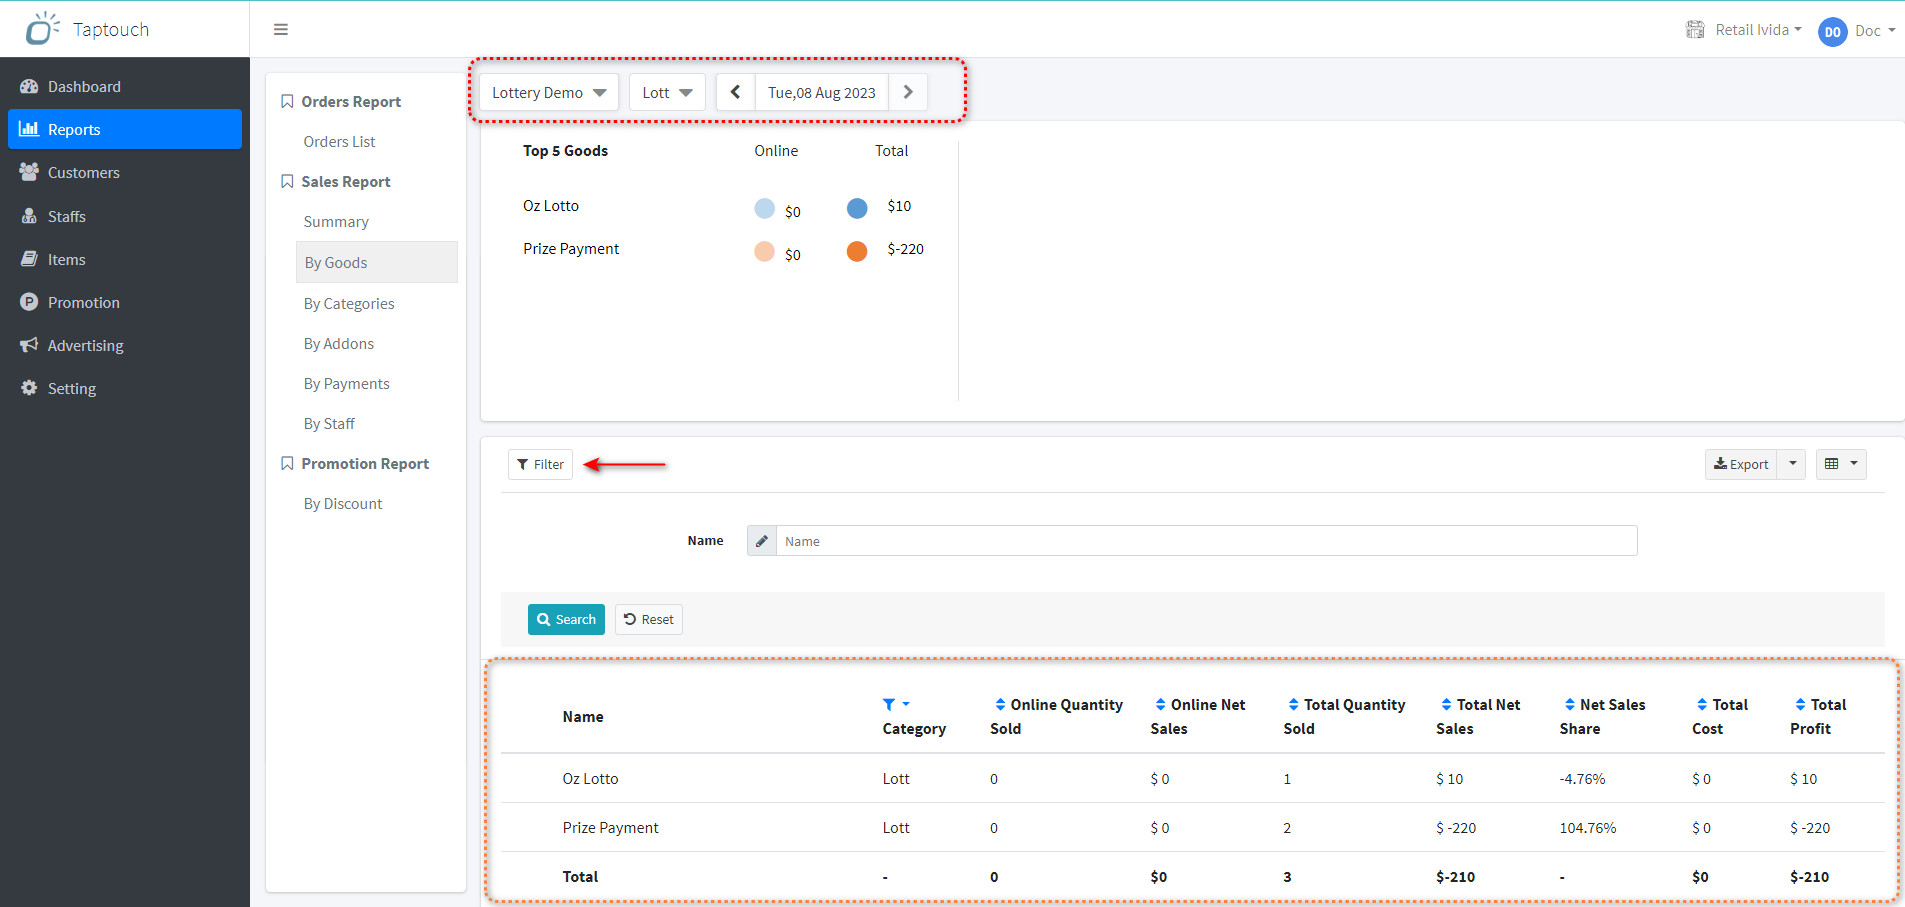Go to Customers section
This screenshot has width=1905, height=907.
tap(125, 173)
